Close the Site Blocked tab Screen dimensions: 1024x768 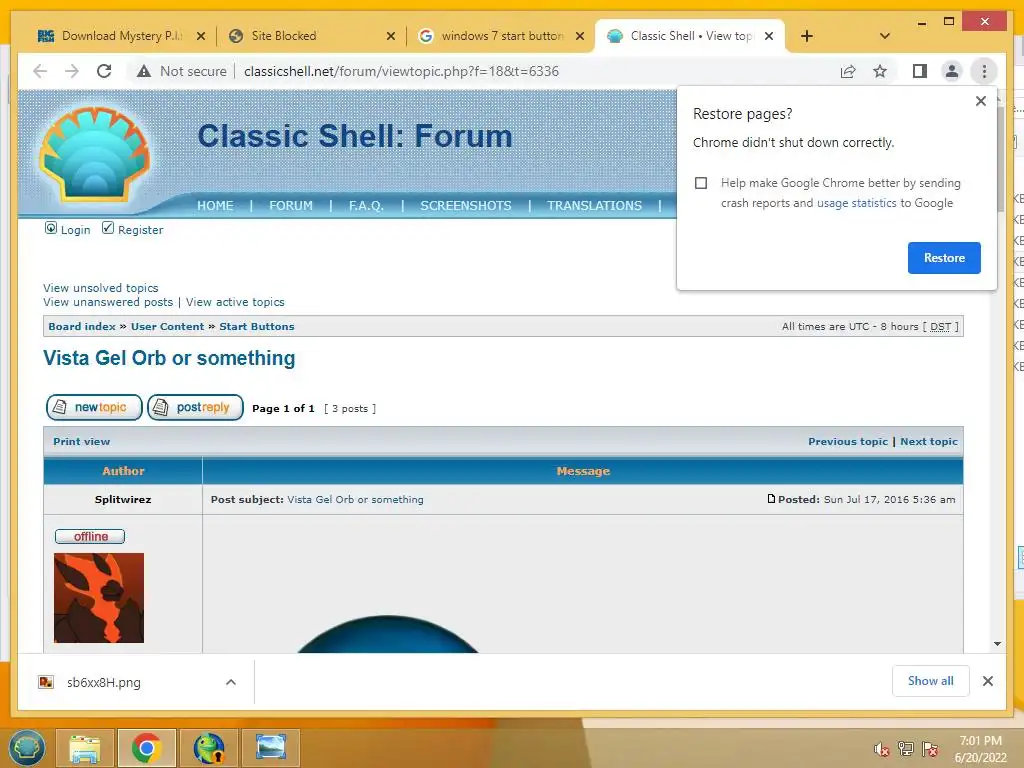click(x=391, y=36)
